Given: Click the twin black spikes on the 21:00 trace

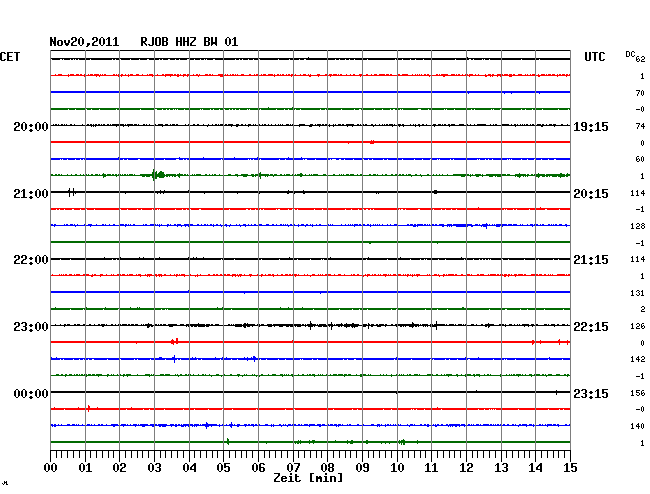Looking at the screenshot, I should point(72,192).
